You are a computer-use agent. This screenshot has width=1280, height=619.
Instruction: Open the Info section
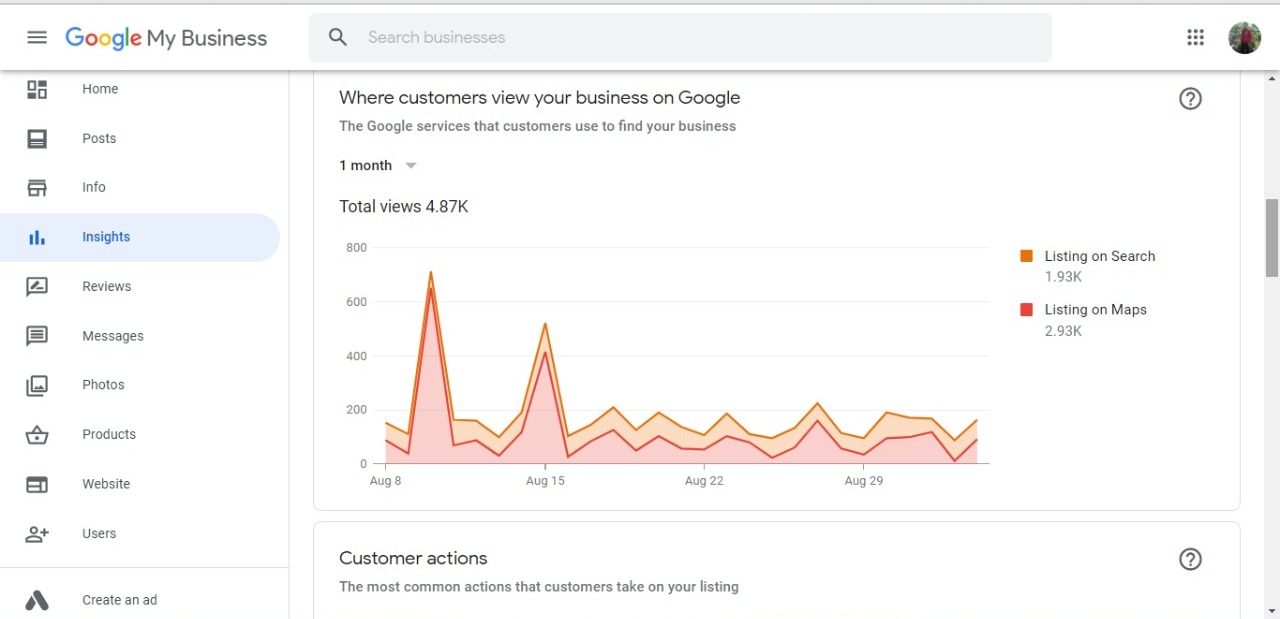pos(94,187)
